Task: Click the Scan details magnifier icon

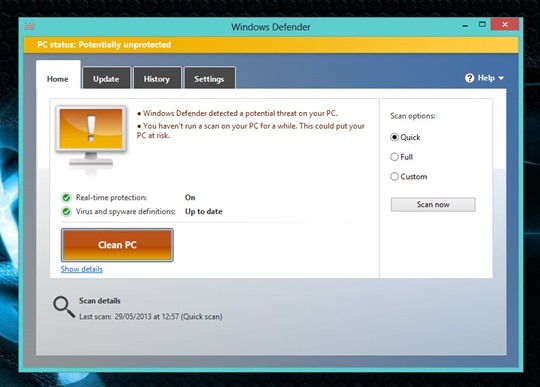Action: (64, 307)
